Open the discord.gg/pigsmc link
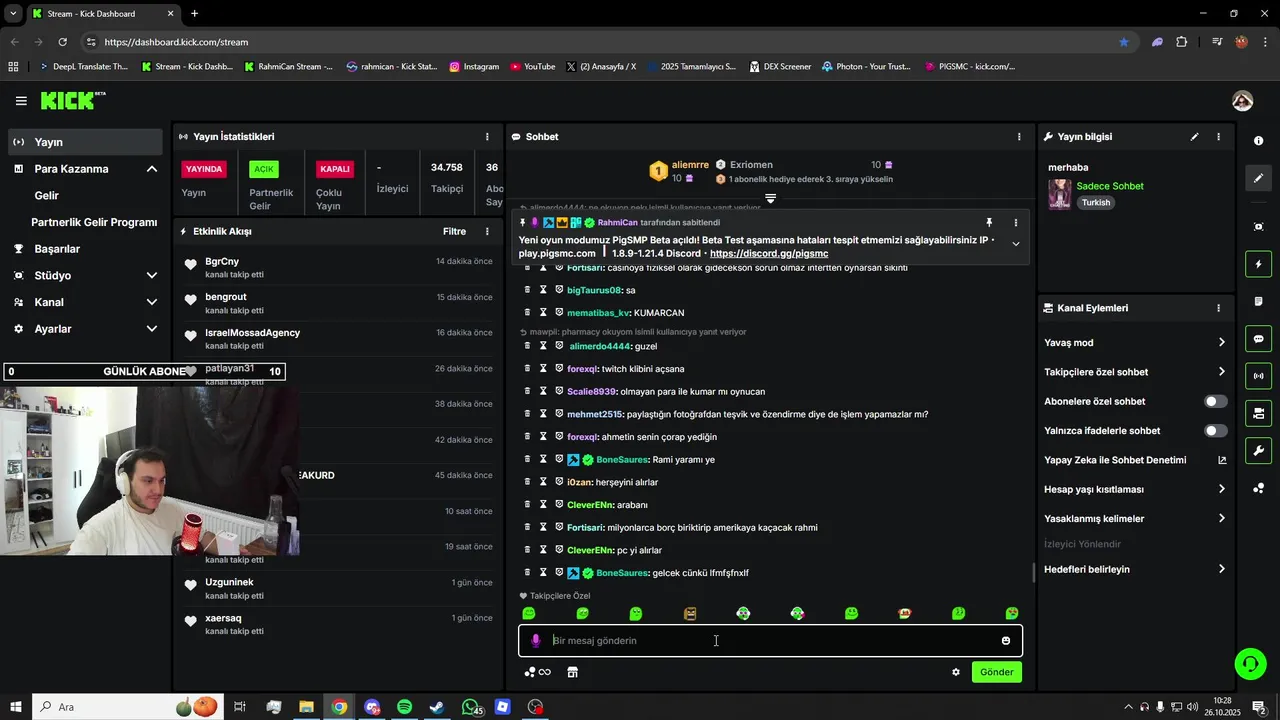 coord(769,254)
